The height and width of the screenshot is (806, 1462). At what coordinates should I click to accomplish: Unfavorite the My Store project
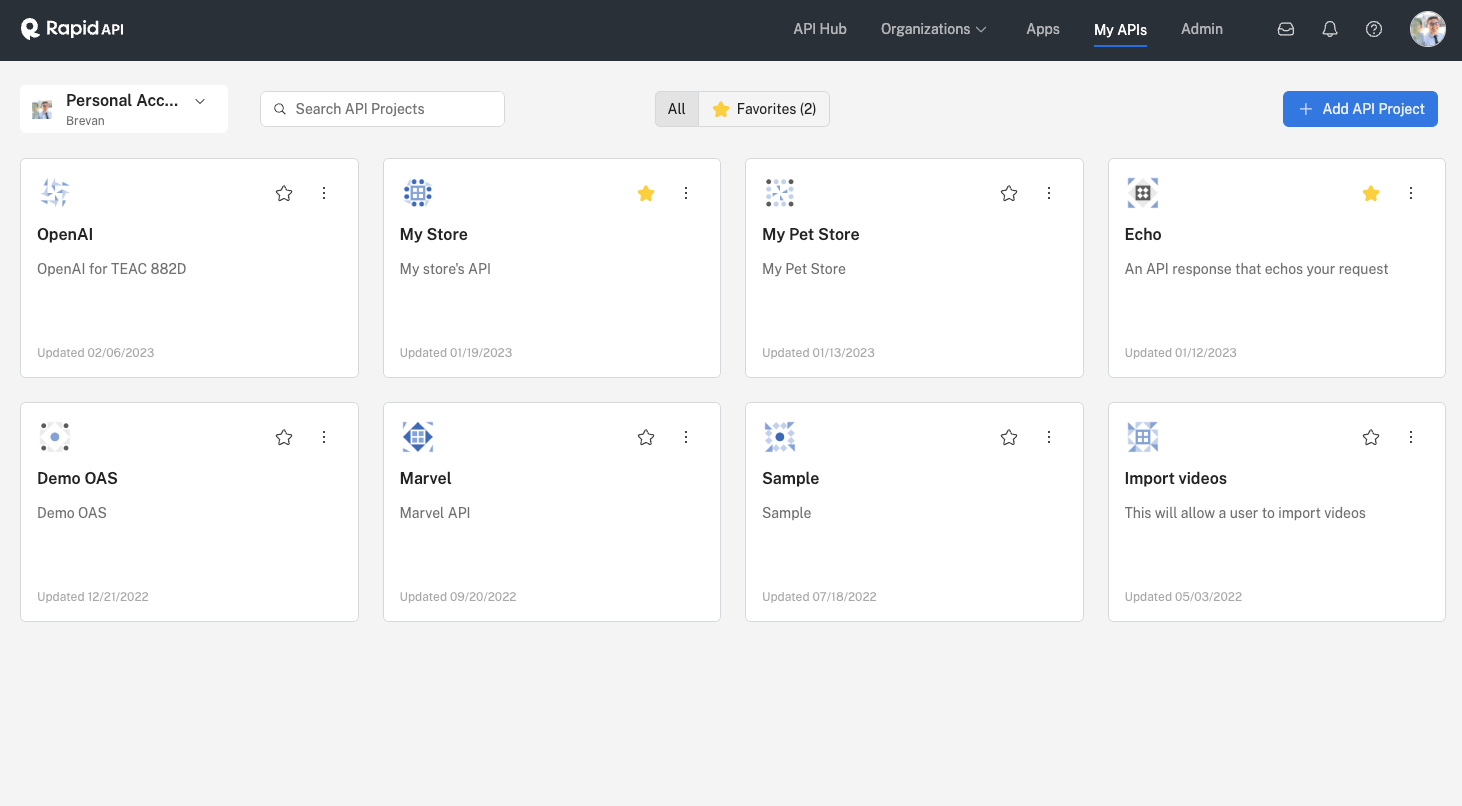tap(645, 193)
